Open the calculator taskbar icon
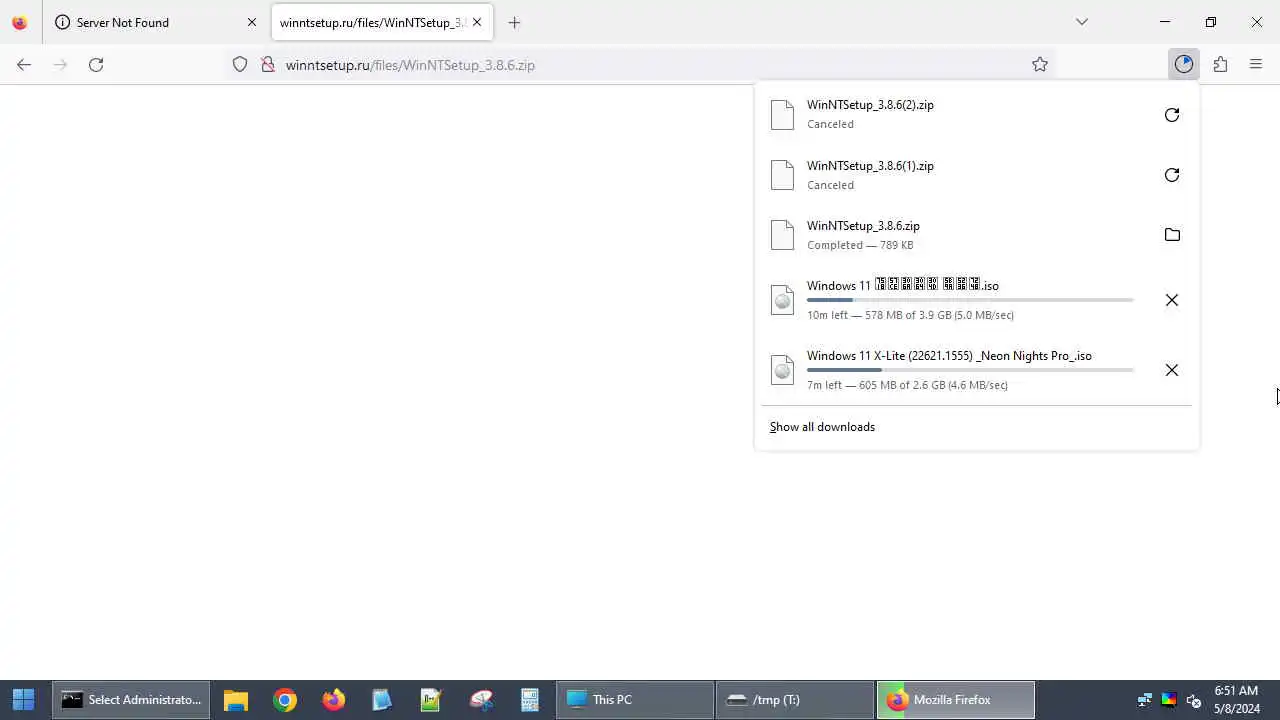The image size is (1280, 720). coord(529,700)
